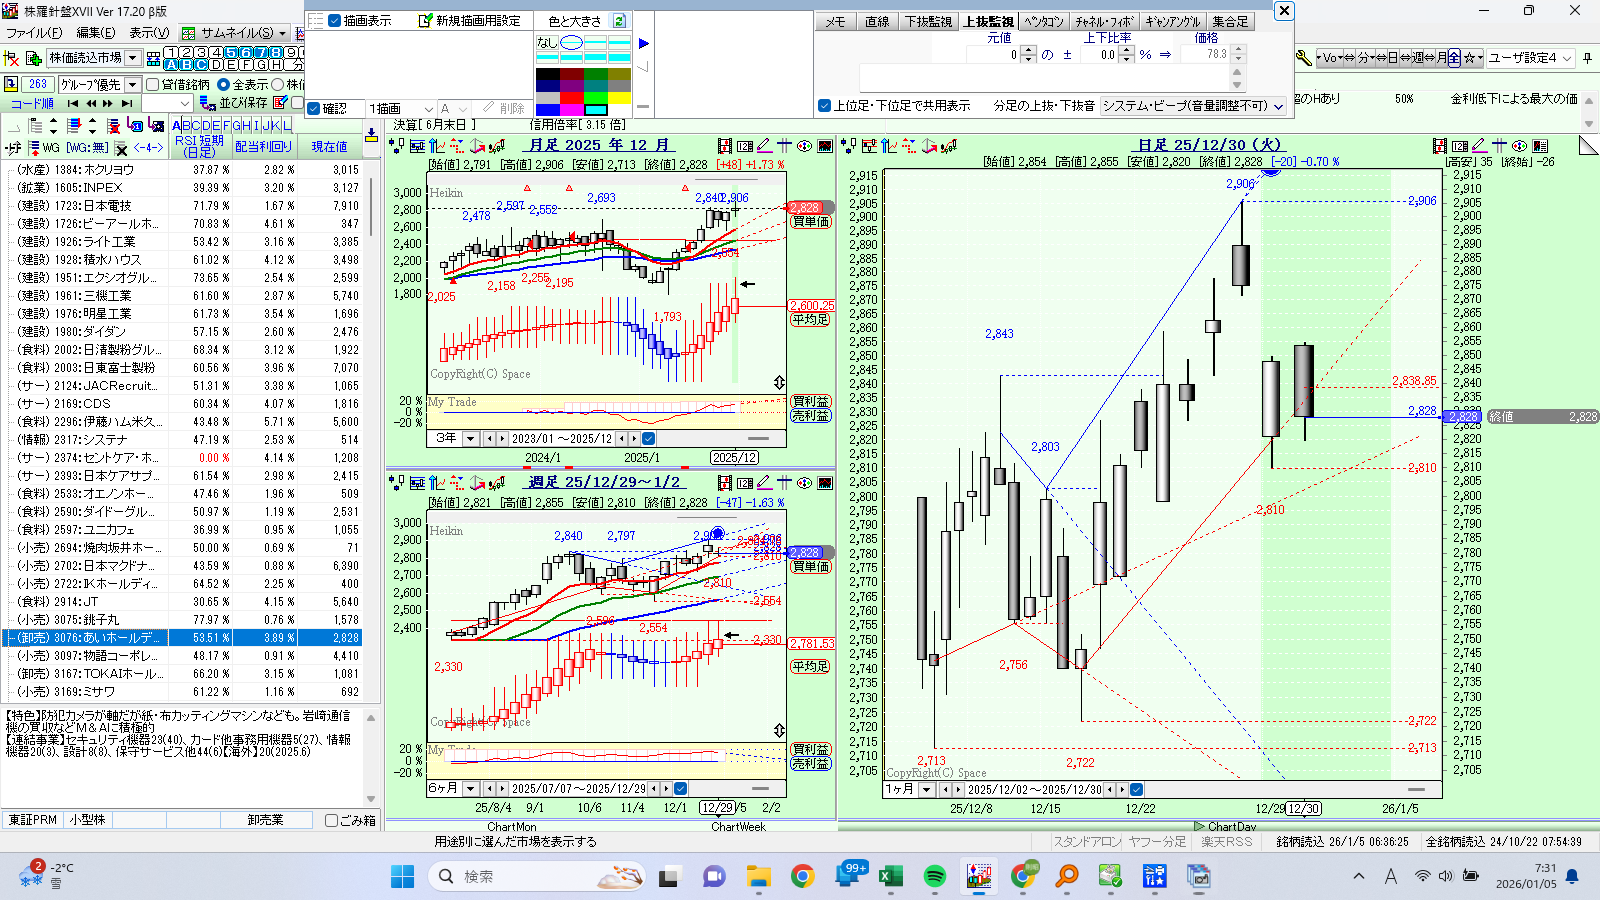Open the システム・ビープ sound dropdown
The width and height of the screenshot is (1600, 900).
(1278, 106)
